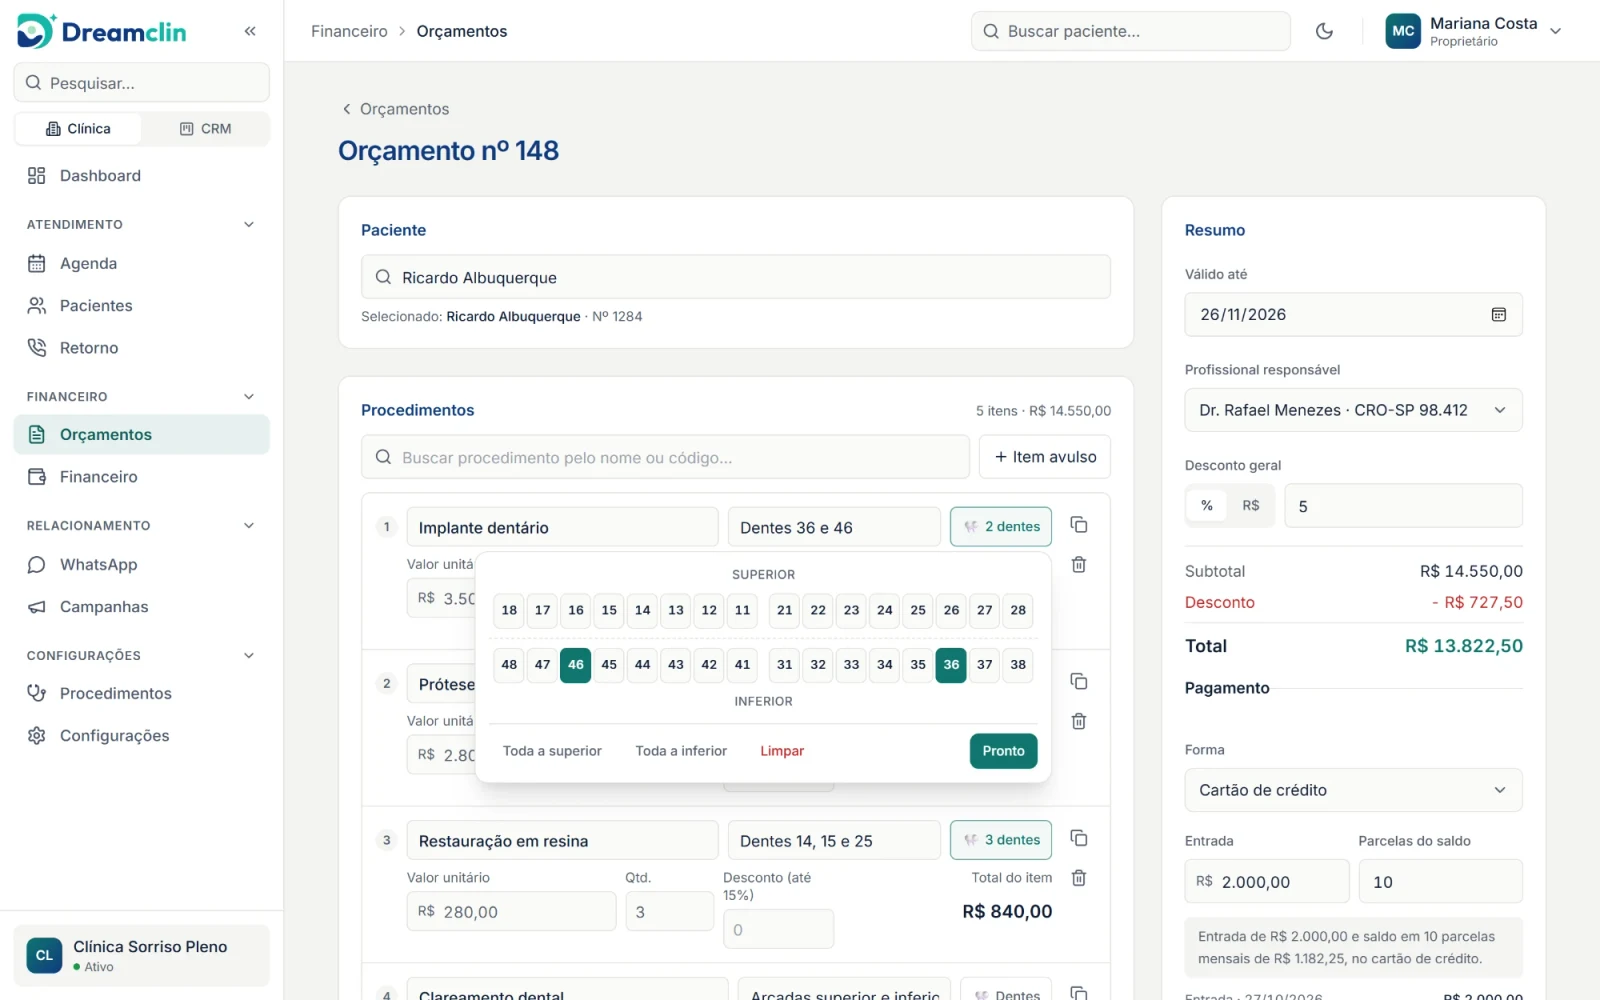Open Campanhas in the sidebar
The image size is (1600, 1000).
tap(142, 607)
